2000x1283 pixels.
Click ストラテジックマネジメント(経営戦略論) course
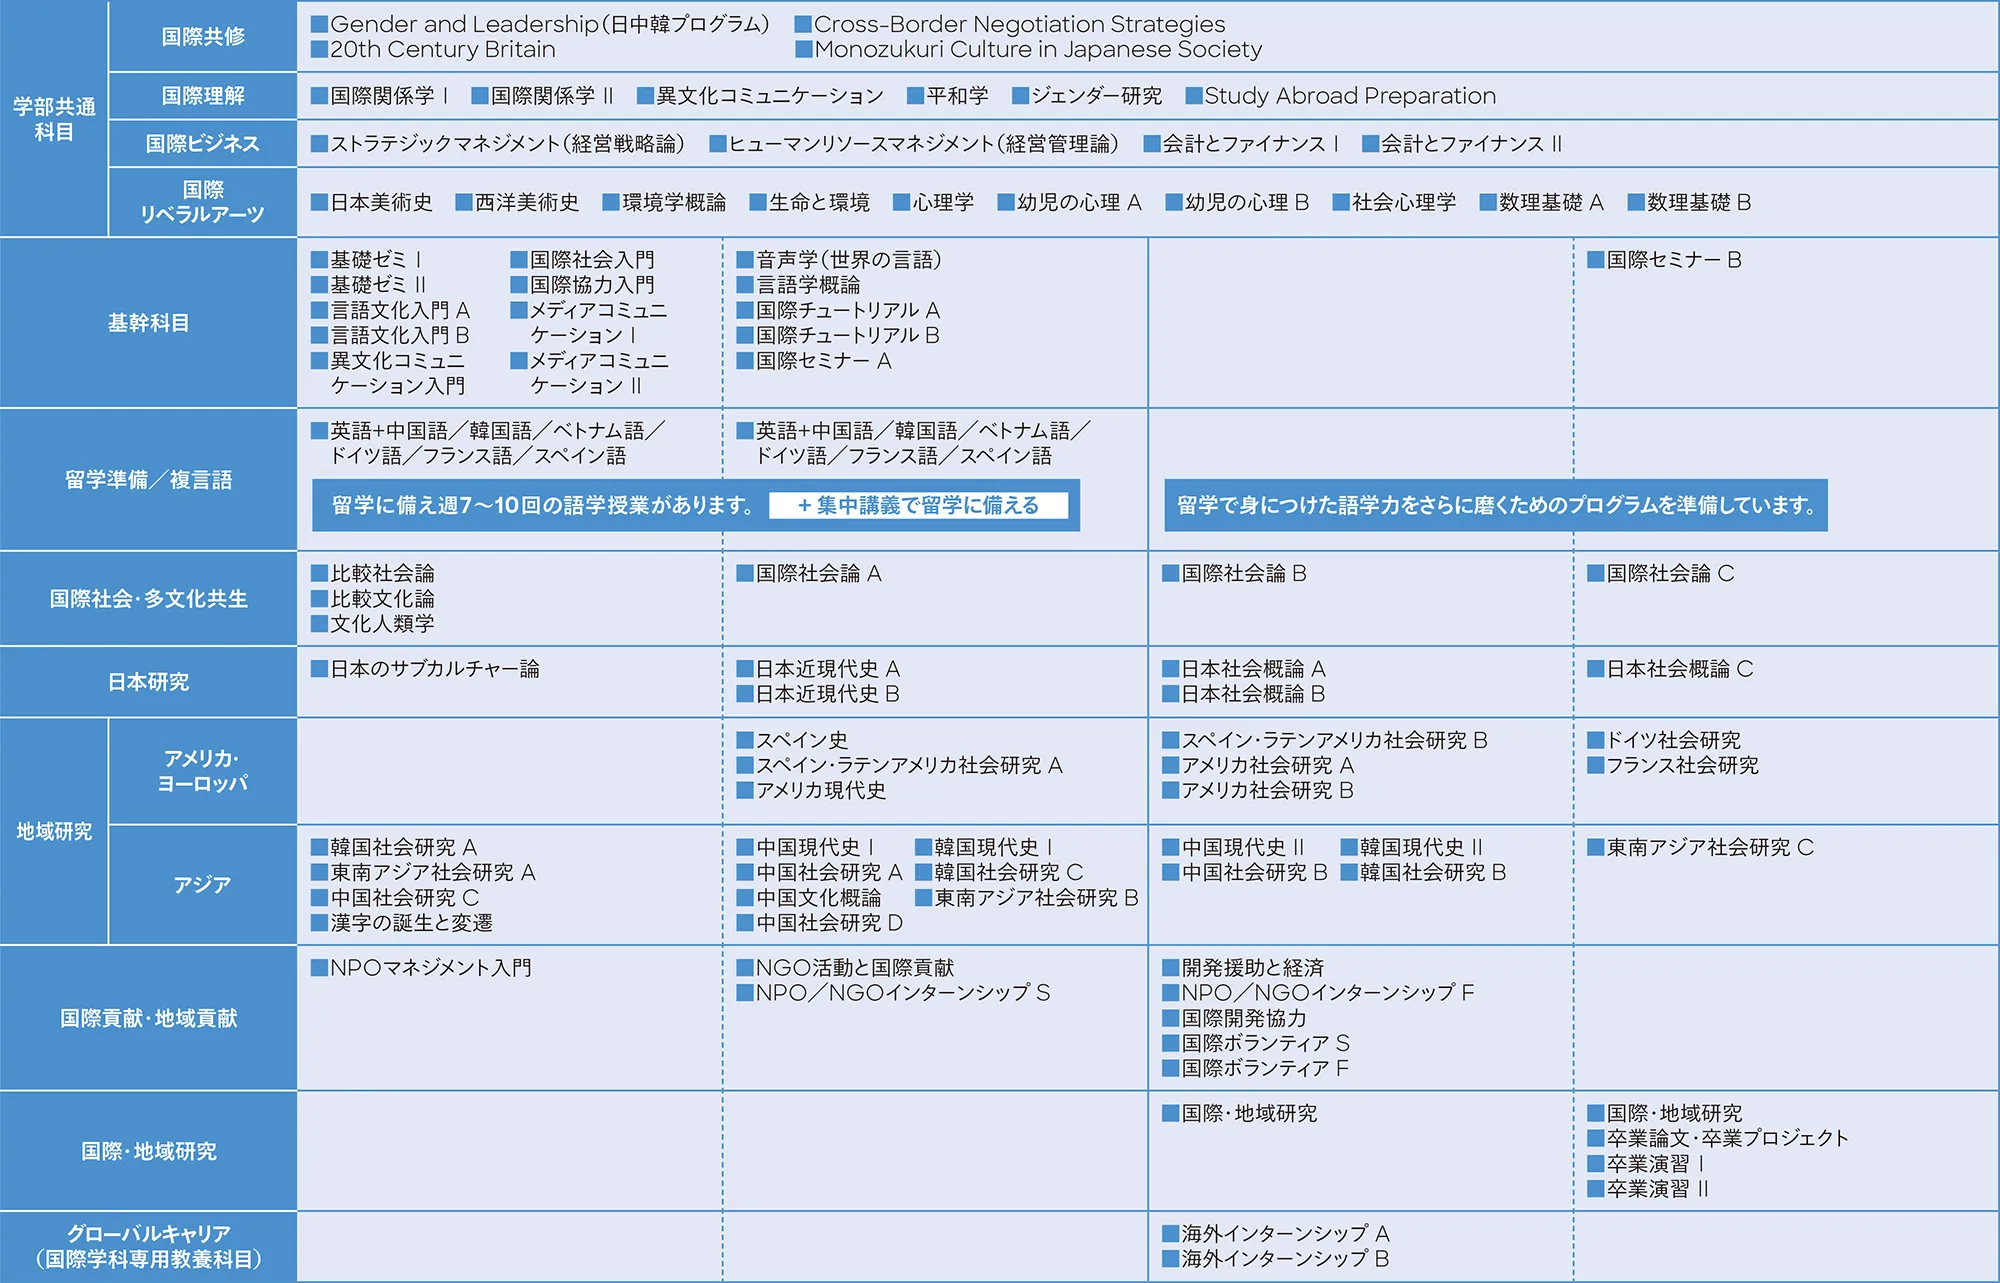tap(498, 144)
